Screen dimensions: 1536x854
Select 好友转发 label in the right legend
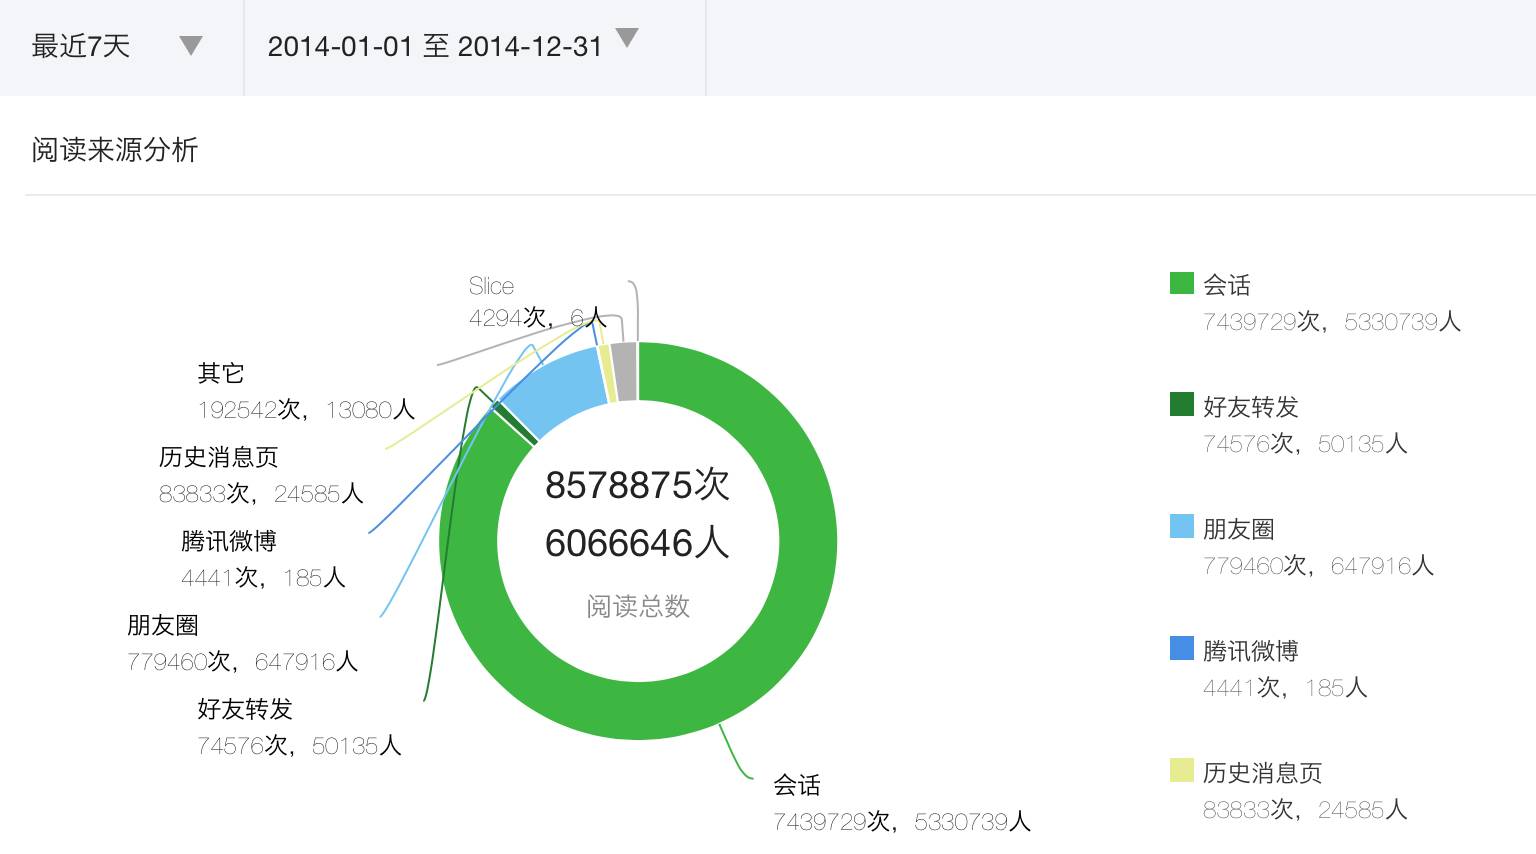1251,407
